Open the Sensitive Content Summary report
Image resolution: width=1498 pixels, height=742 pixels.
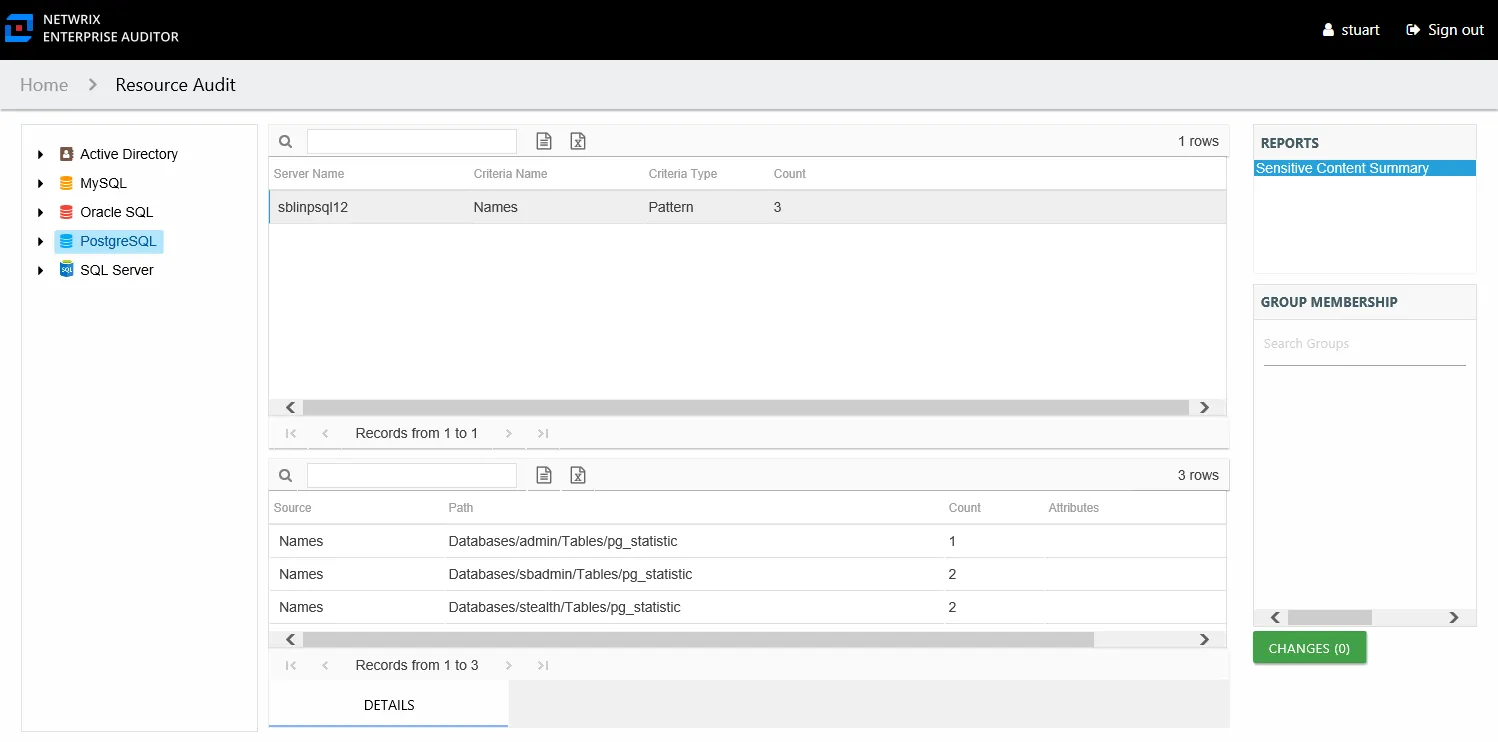pyautogui.click(x=1365, y=168)
